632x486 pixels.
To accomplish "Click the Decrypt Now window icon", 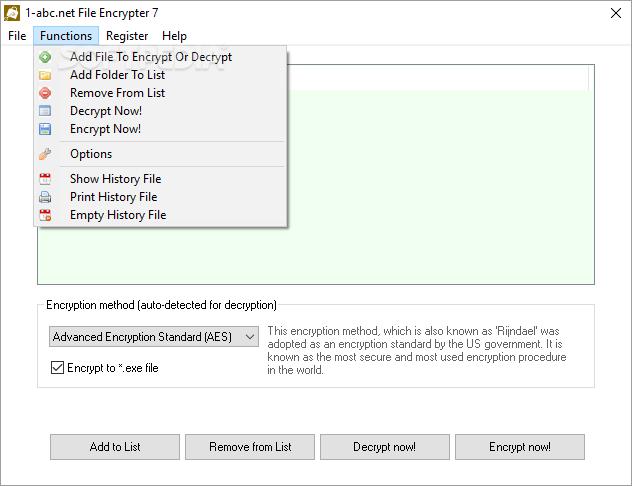I will tap(45, 111).
